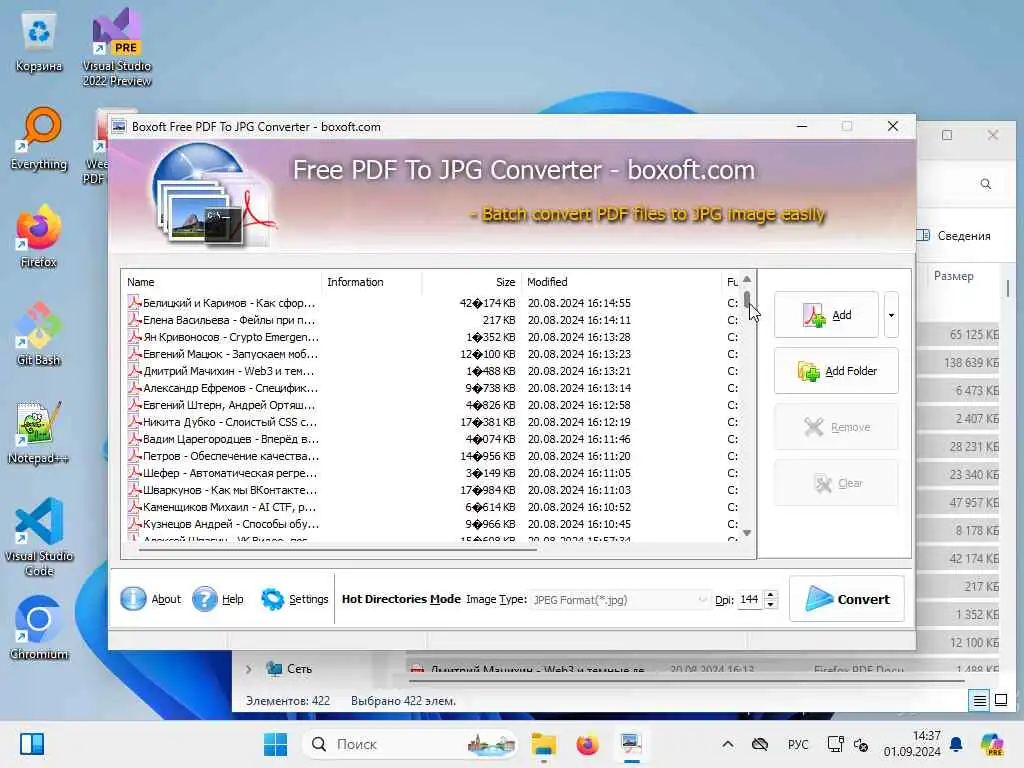Viewport: 1024px width, 768px height.
Task: Switch input language via РУС indicator
Action: point(798,744)
